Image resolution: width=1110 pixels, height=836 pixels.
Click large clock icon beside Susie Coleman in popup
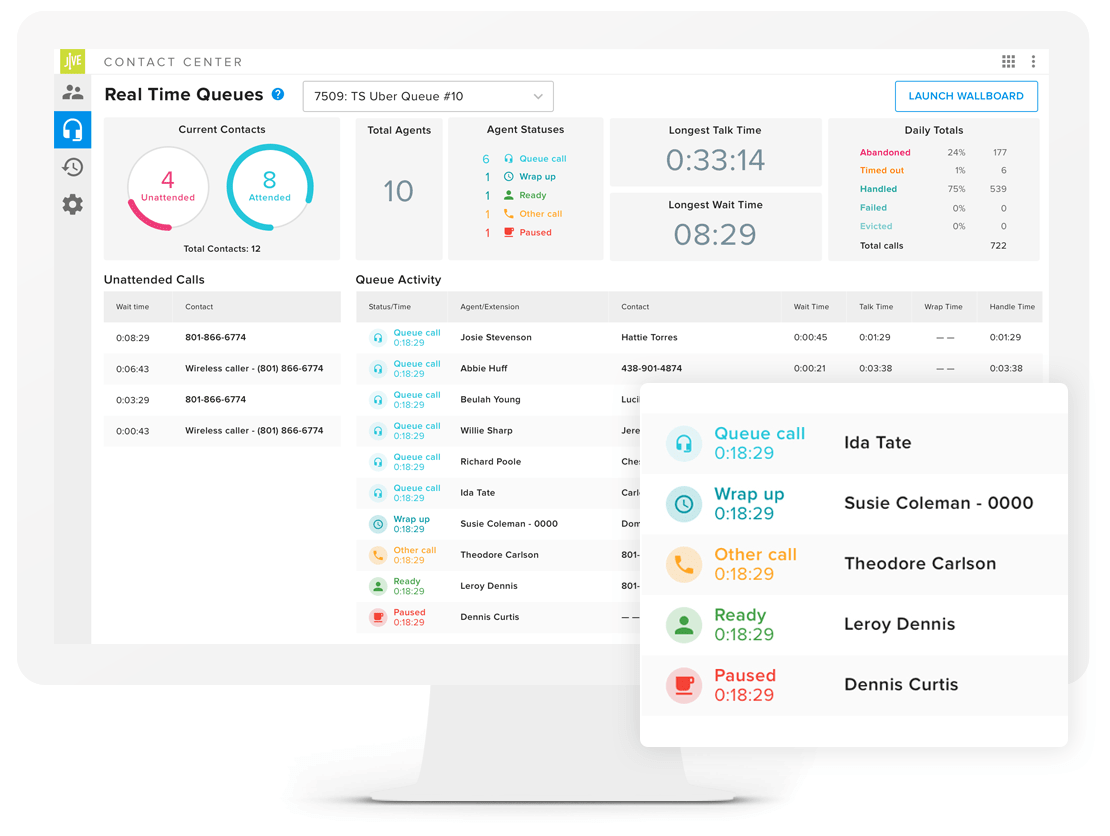684,504
